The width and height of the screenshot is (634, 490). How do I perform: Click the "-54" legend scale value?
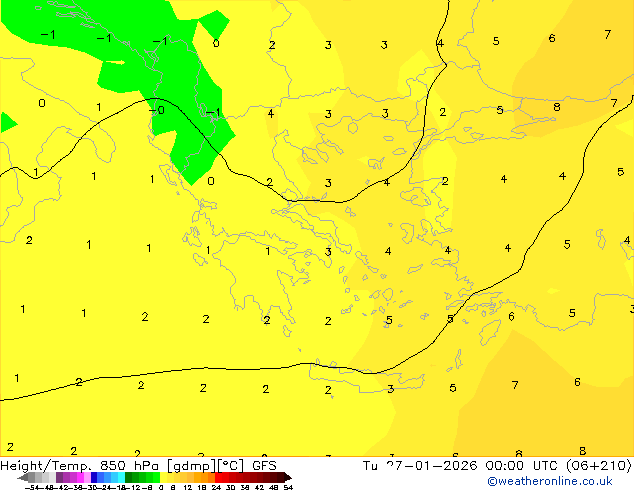pyautogui.click(x=31, y=487)
